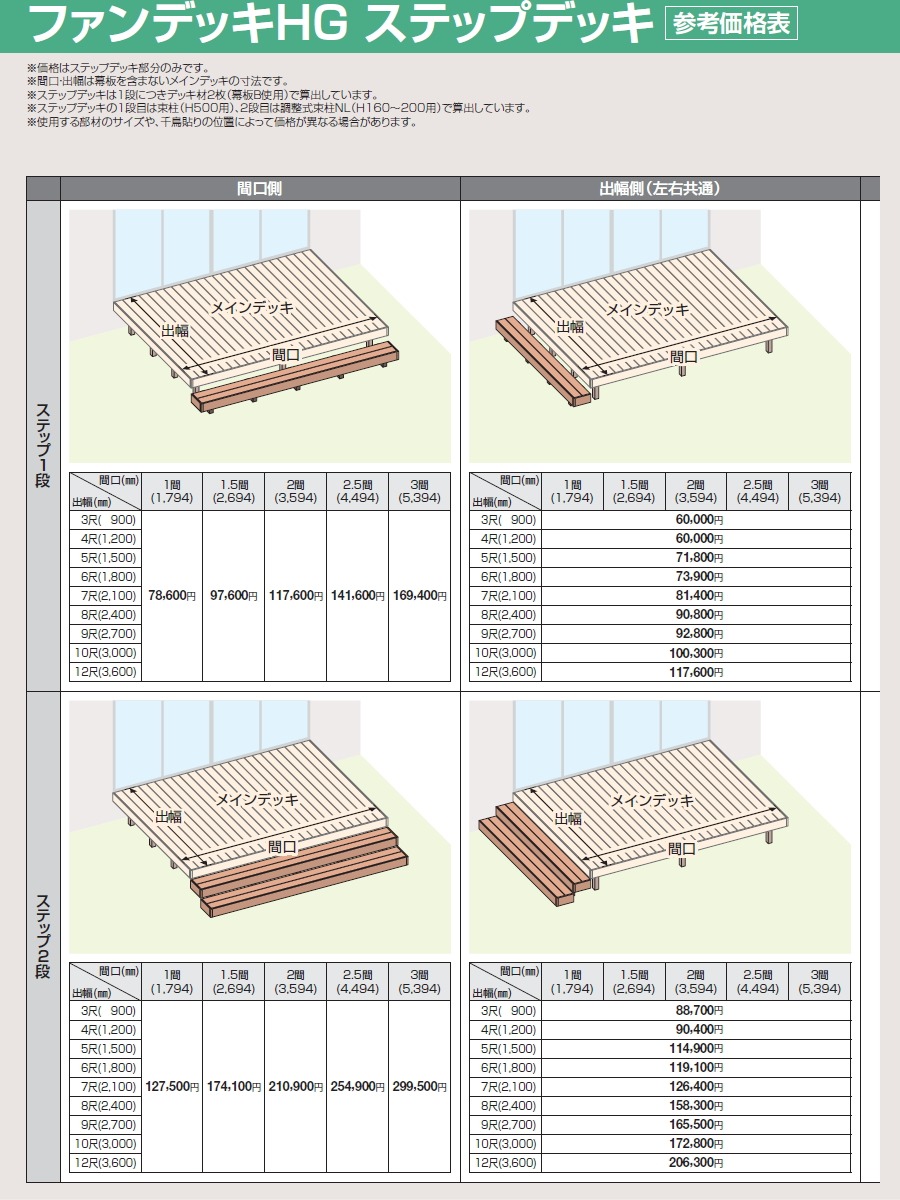
Task: Click the price "165,500円"
Action: (x=695, y=1125)
